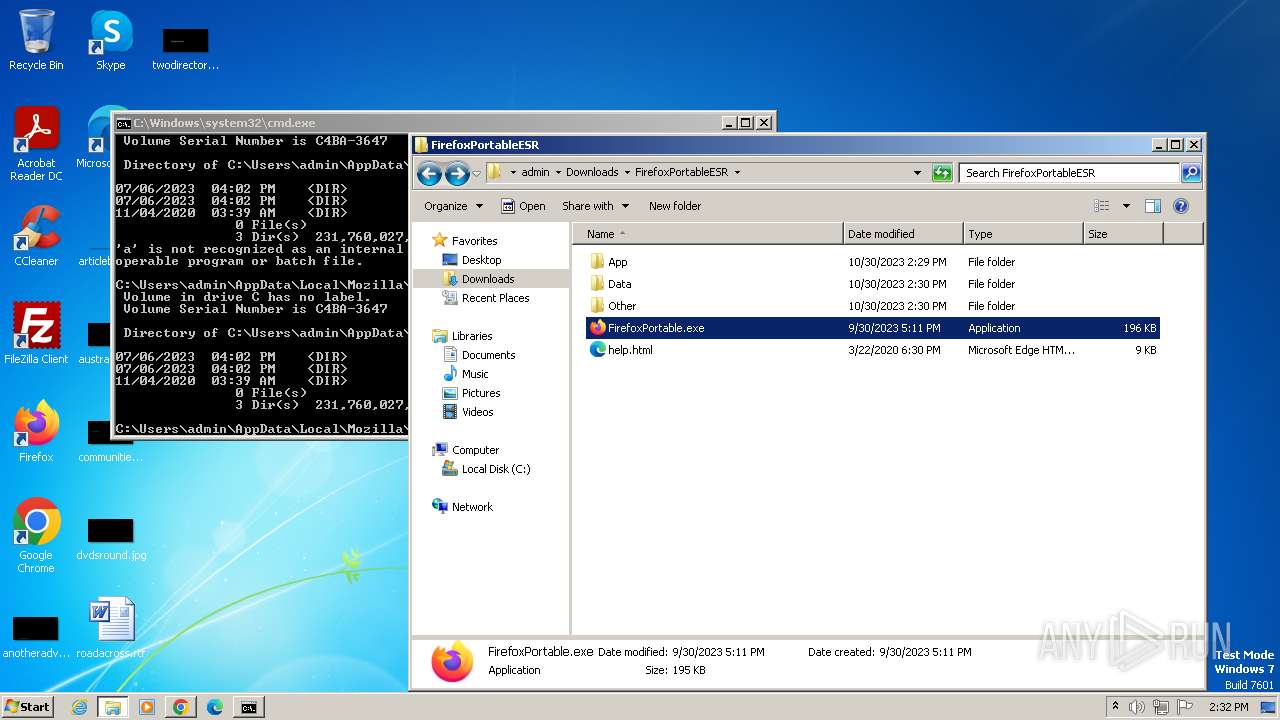Image resolution: width=1280 pixels, height=720 pixels.
Task: Select Desktop in the Favorites pane
Action: [481, 260]
